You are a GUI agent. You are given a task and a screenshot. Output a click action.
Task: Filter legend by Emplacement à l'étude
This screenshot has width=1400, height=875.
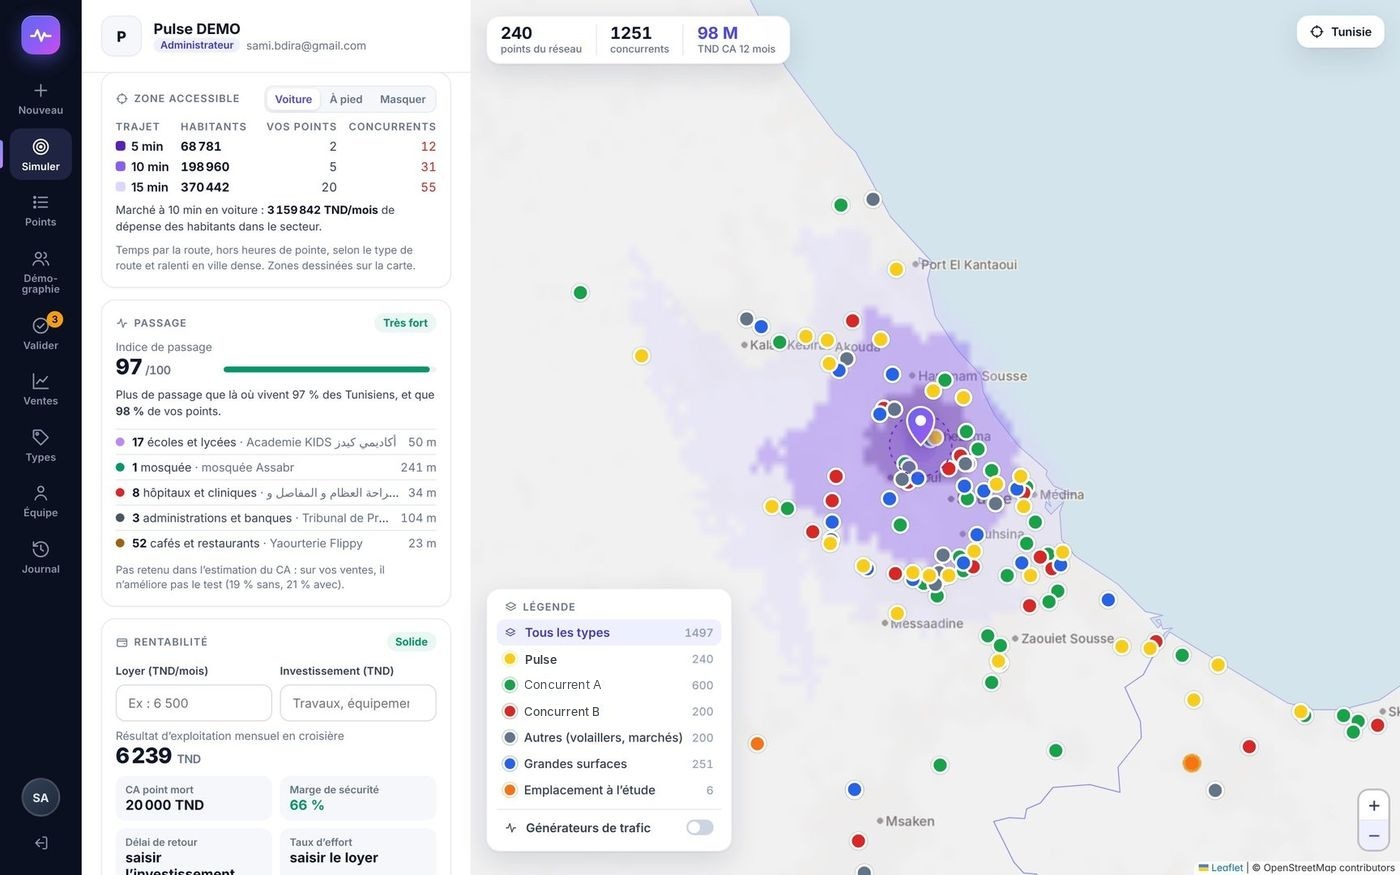[609, 790]
